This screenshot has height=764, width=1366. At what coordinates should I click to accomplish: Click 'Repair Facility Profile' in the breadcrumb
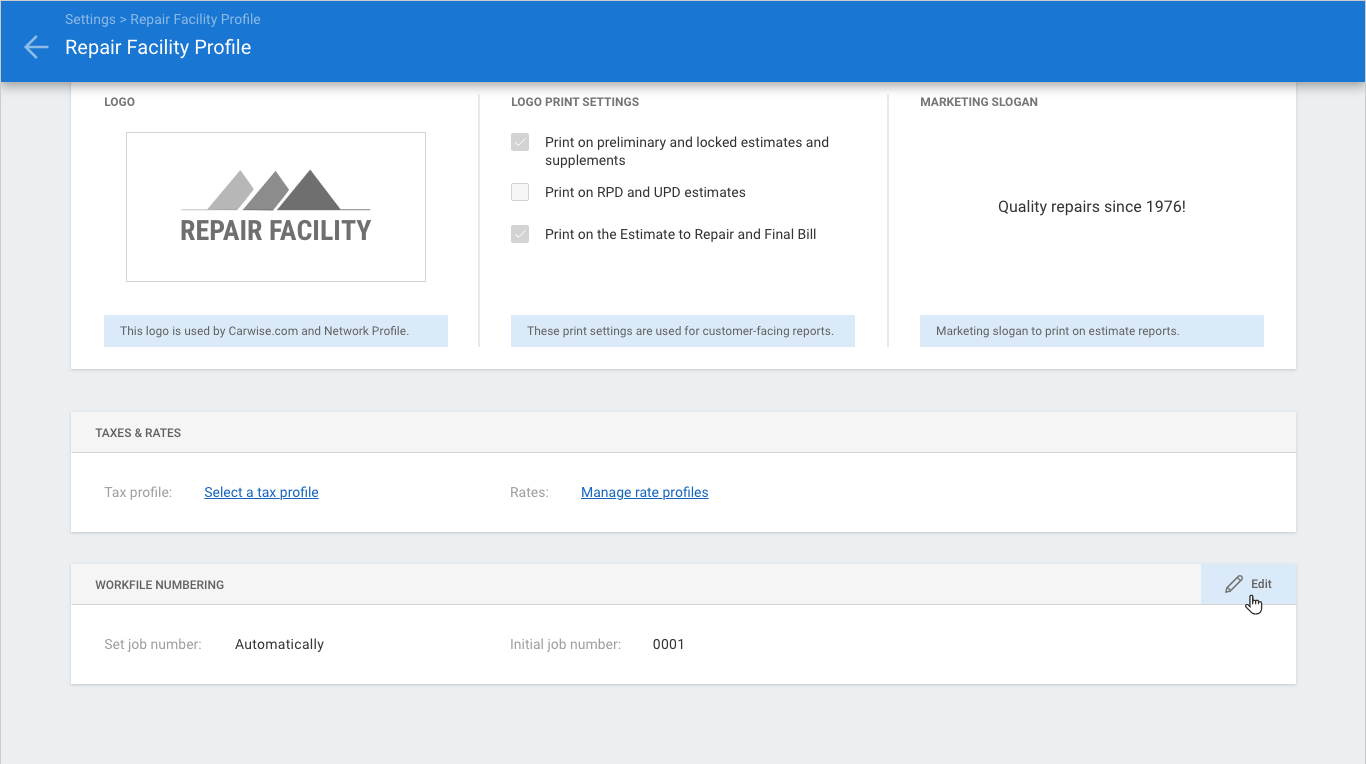coord(195,19)
